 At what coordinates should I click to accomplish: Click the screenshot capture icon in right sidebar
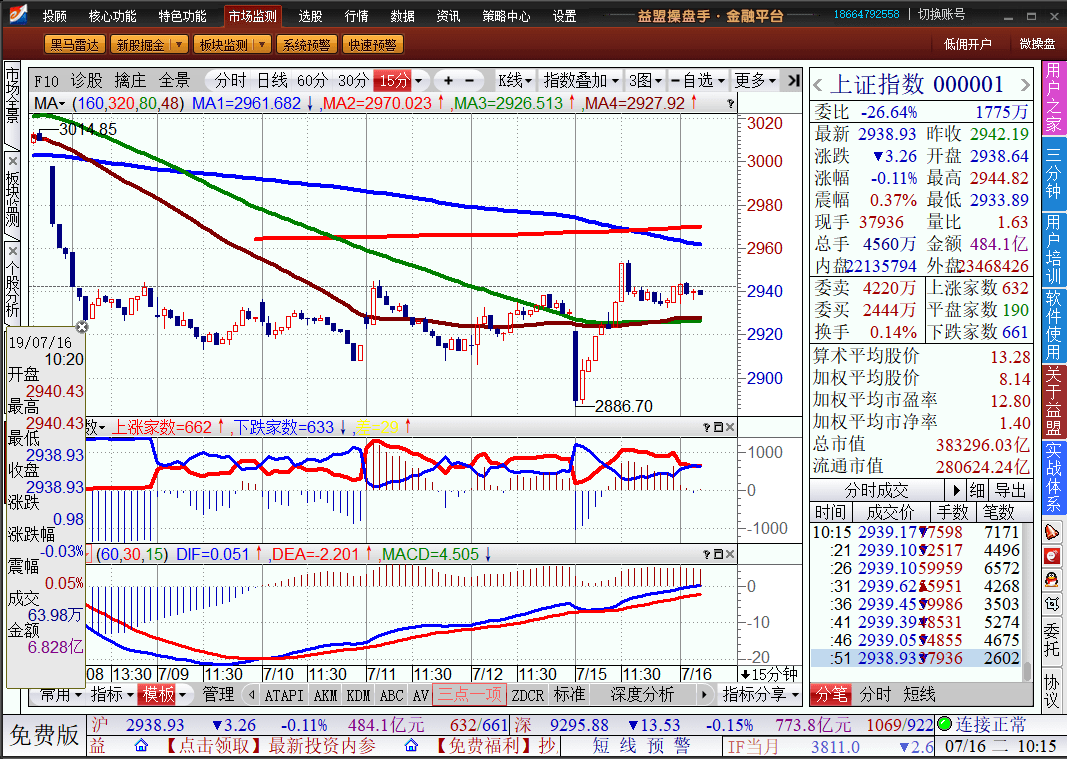1052,603
